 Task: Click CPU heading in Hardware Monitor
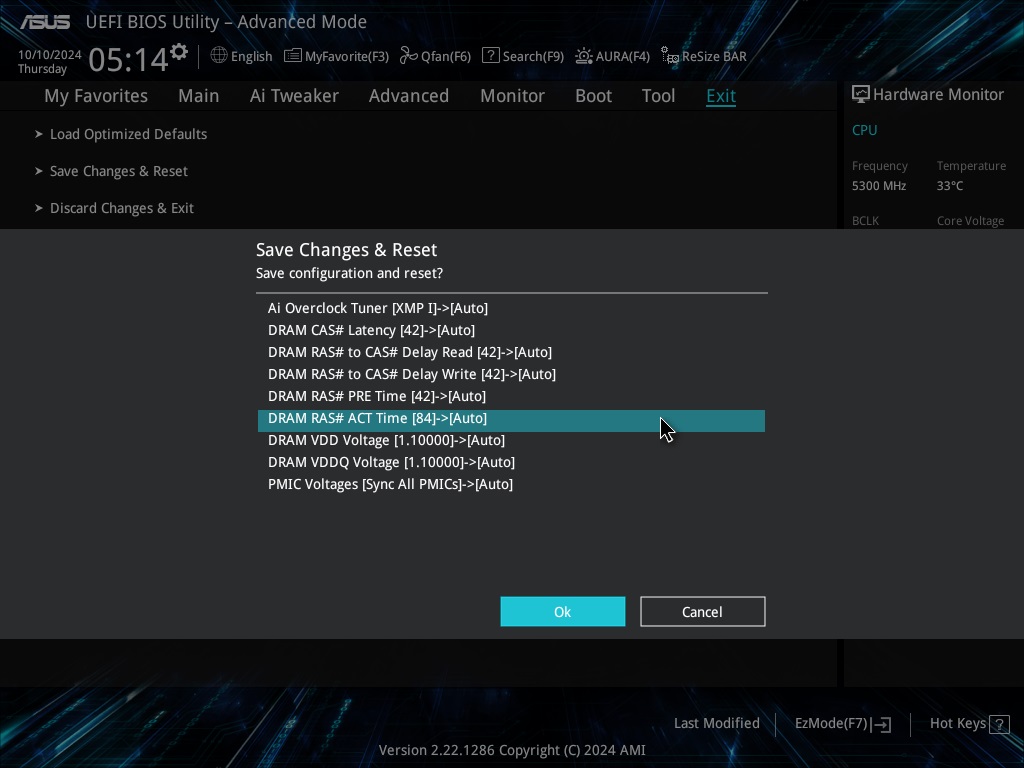[865, 130]
